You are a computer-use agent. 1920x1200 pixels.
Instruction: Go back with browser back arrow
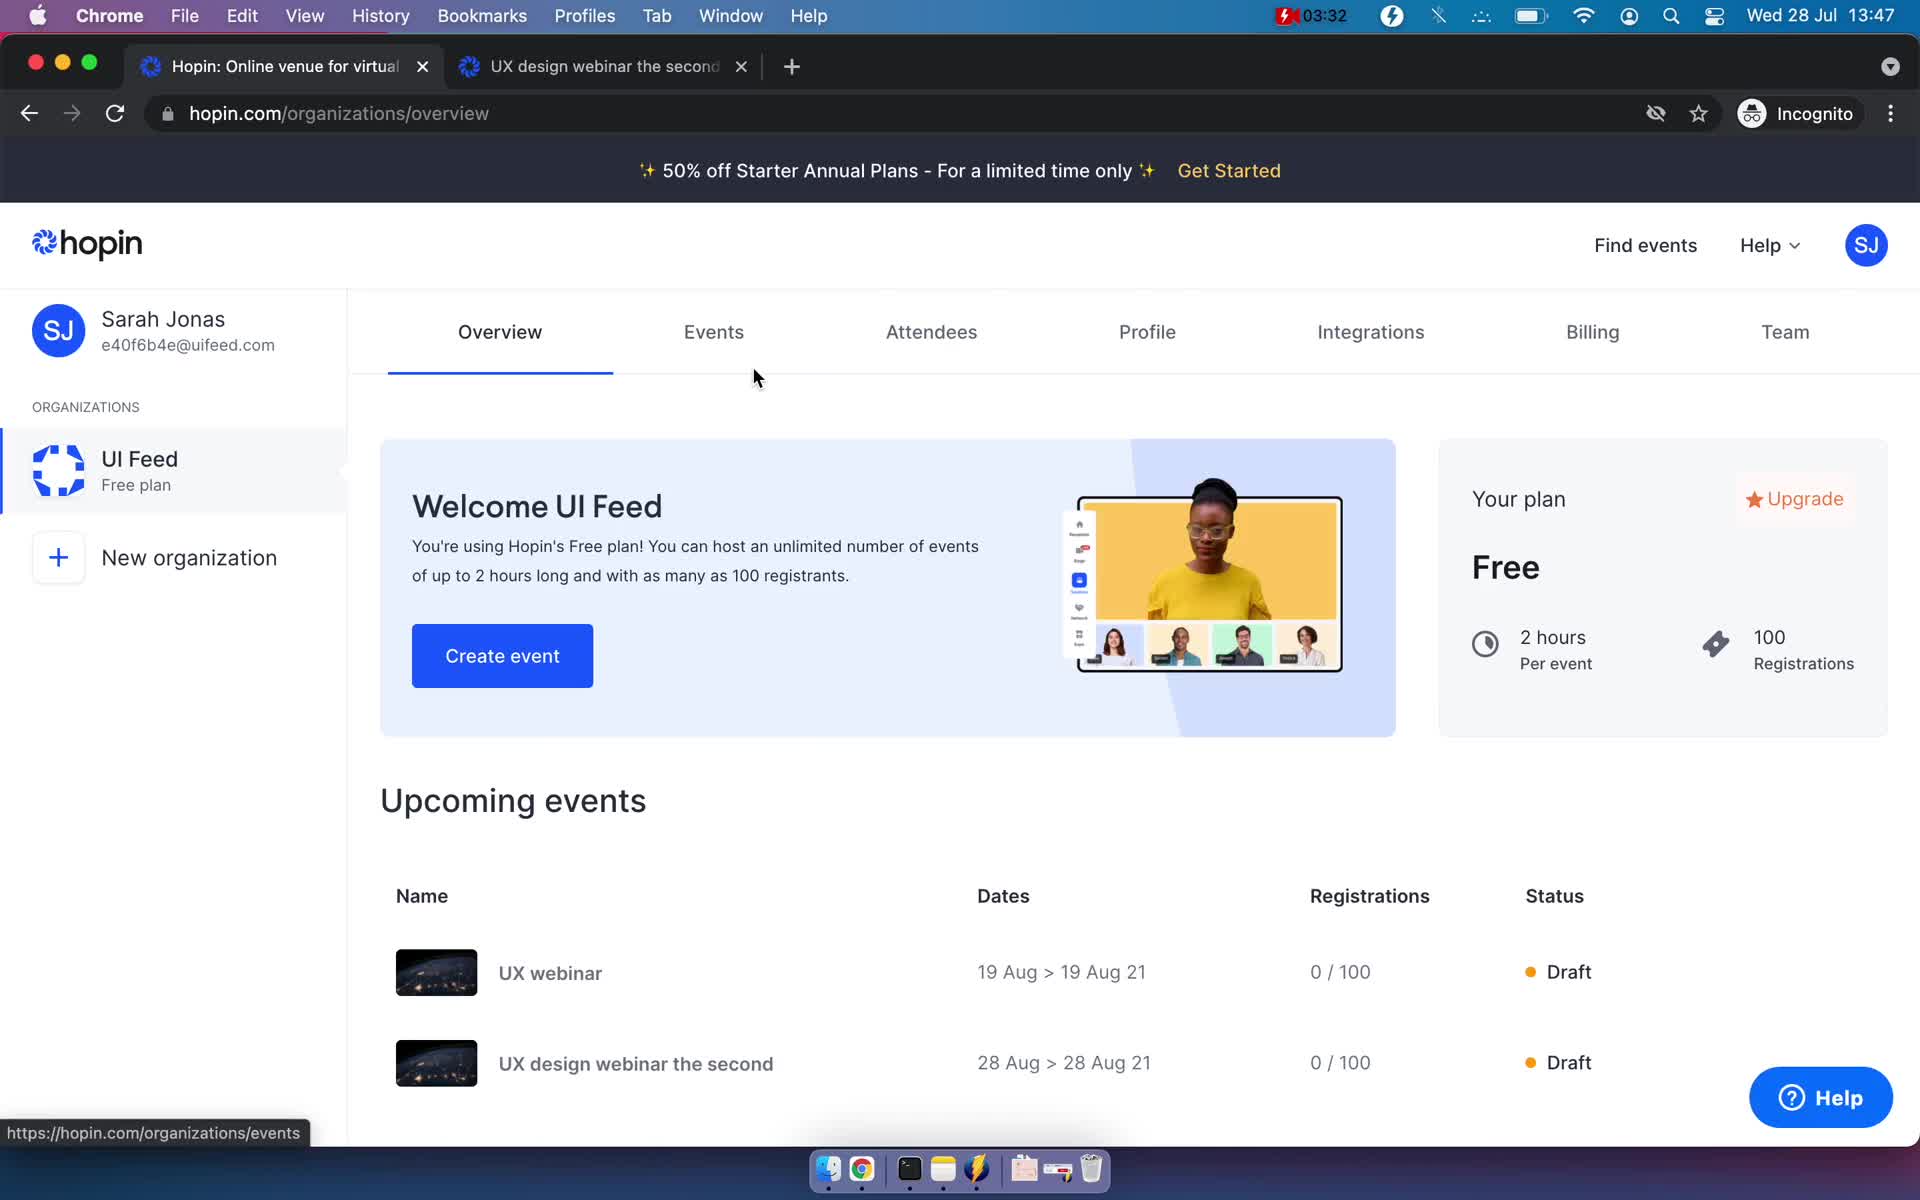click(29, 114)
